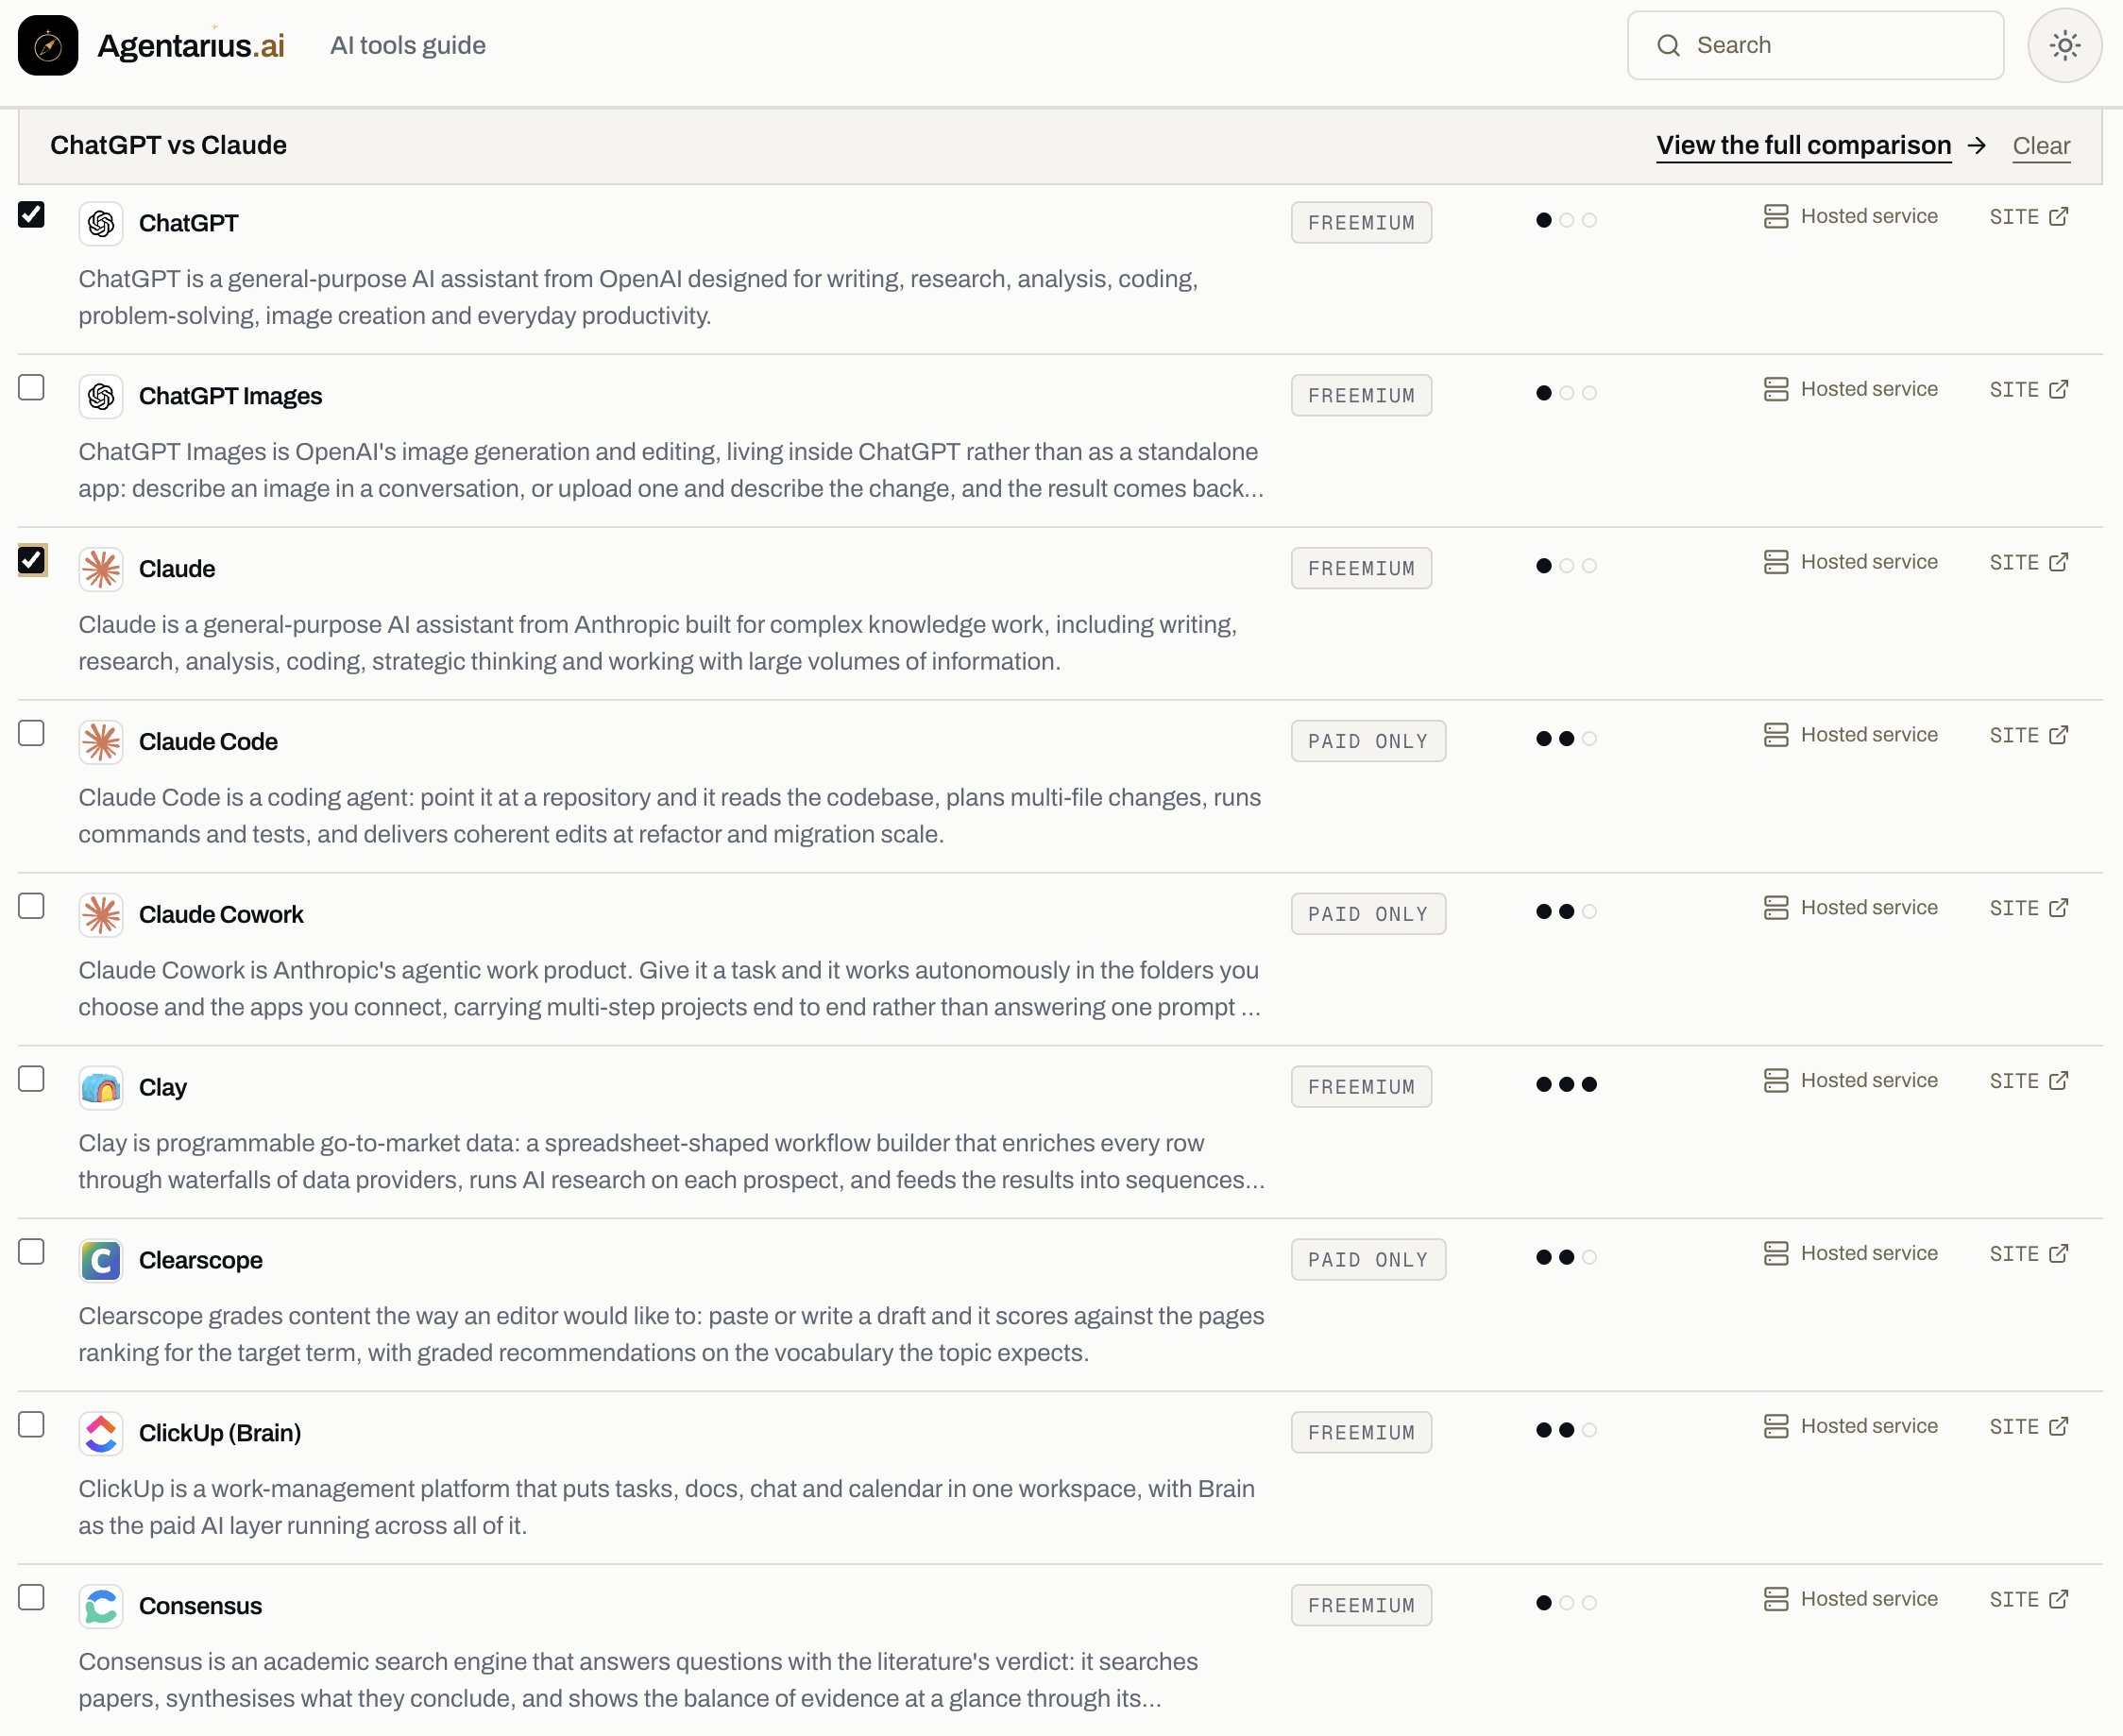
Task: Click the hosted service icon in Claude row
Action: tap(1776, 562)
